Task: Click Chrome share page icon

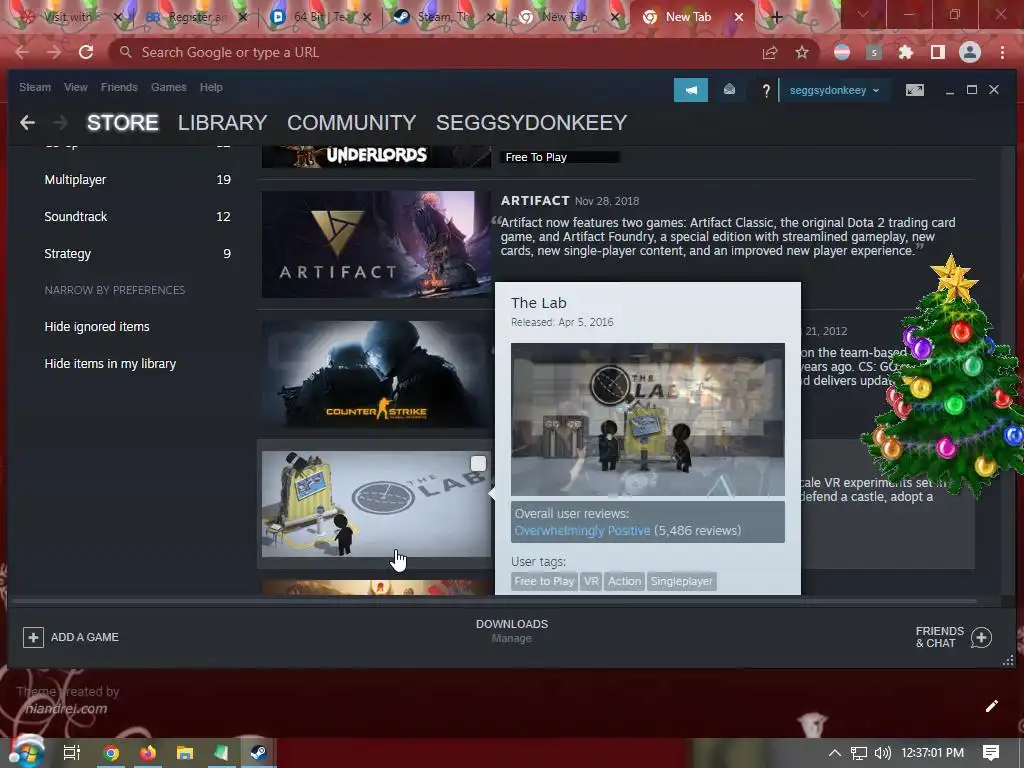Action: click(x=770, y=53)
